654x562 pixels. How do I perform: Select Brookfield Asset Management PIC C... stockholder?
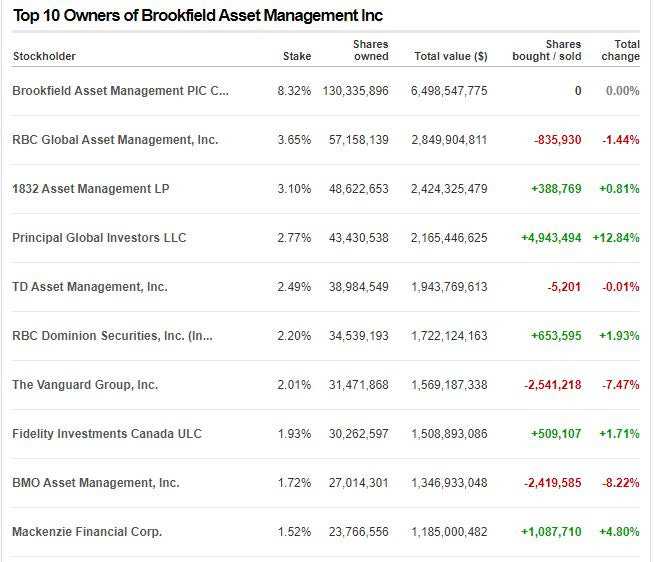(121, 91)
